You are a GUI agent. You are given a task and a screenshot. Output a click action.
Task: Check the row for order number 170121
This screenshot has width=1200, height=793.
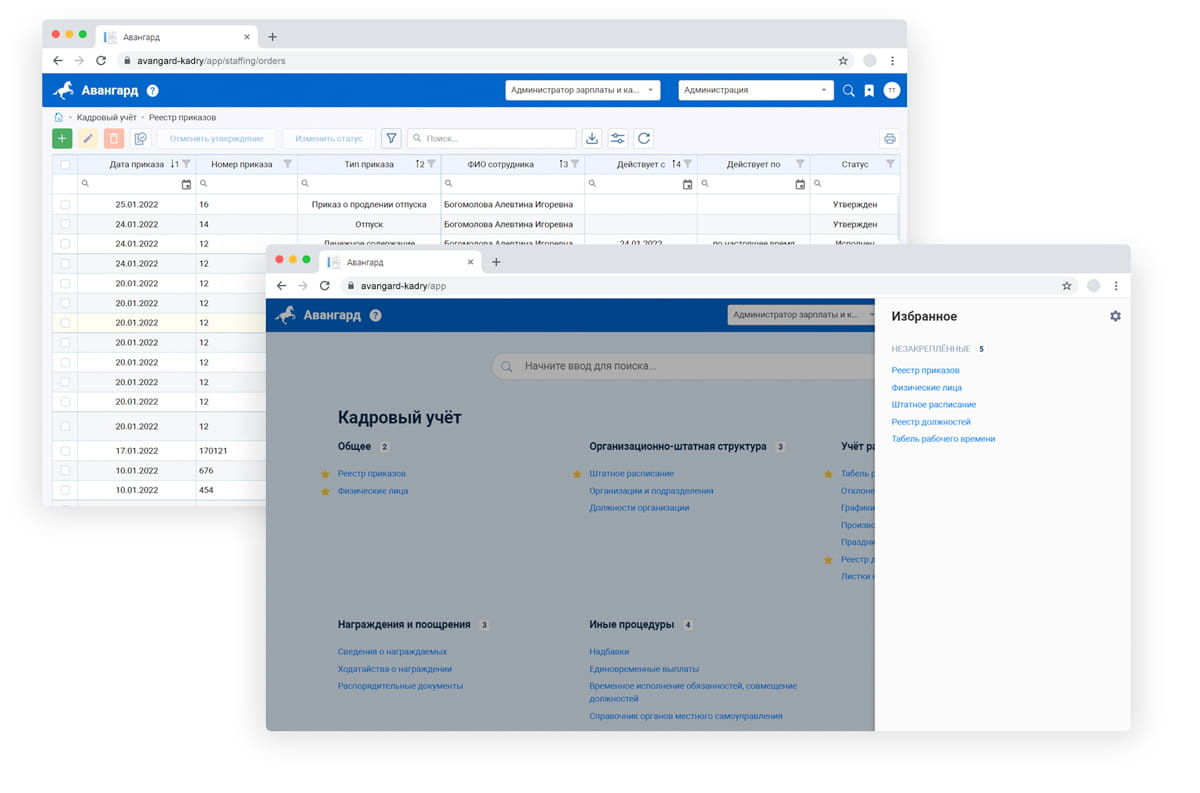(65, 451)
